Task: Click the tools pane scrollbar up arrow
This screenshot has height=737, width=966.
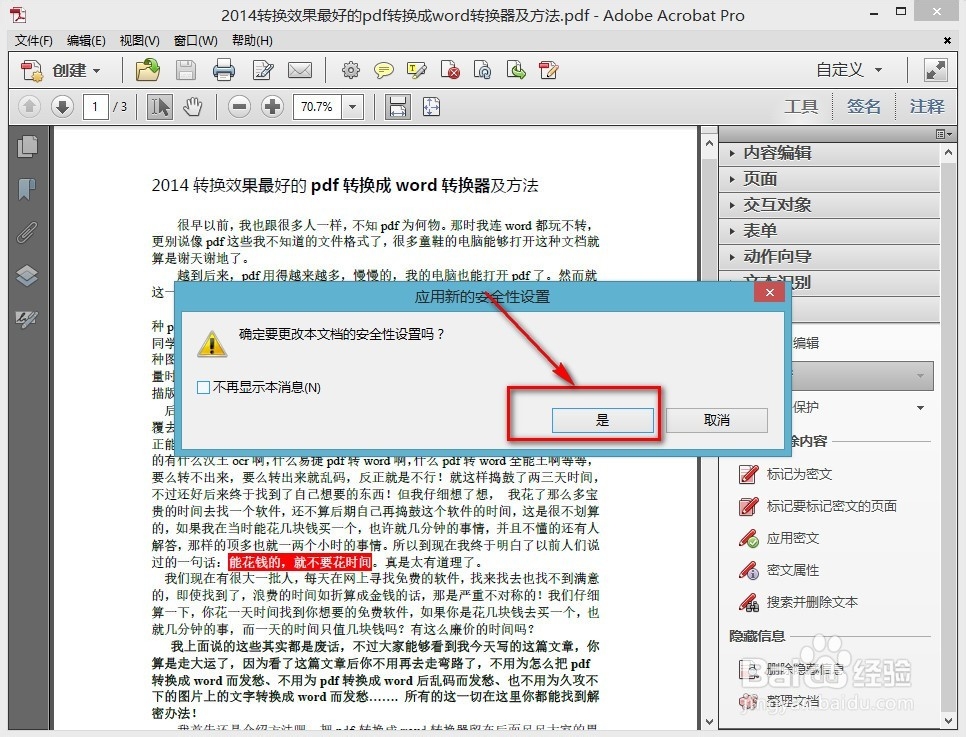Action: point(948,152)
